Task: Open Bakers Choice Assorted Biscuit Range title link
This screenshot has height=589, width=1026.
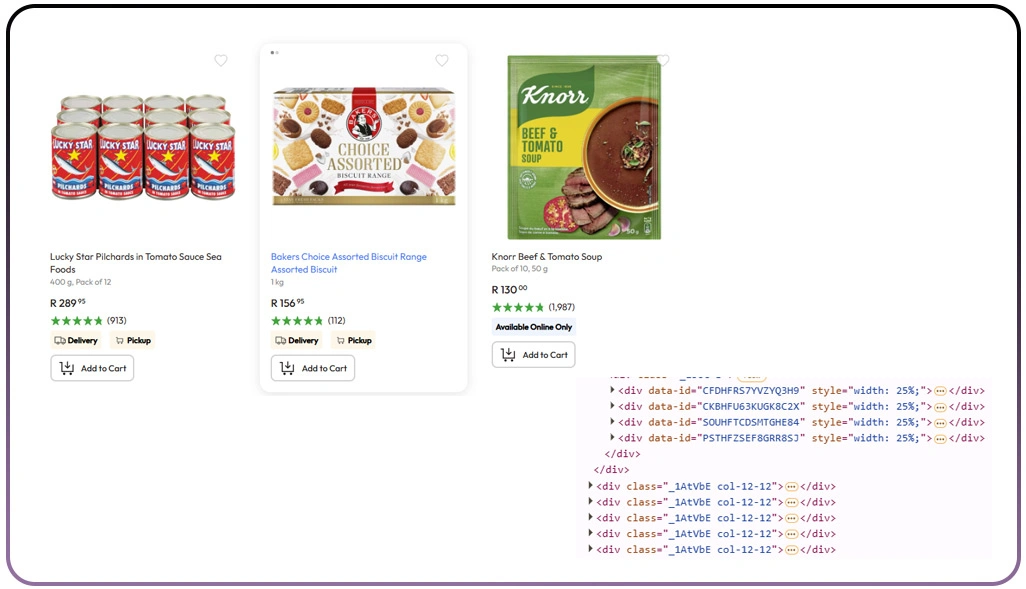Action: tap(348, 257)
